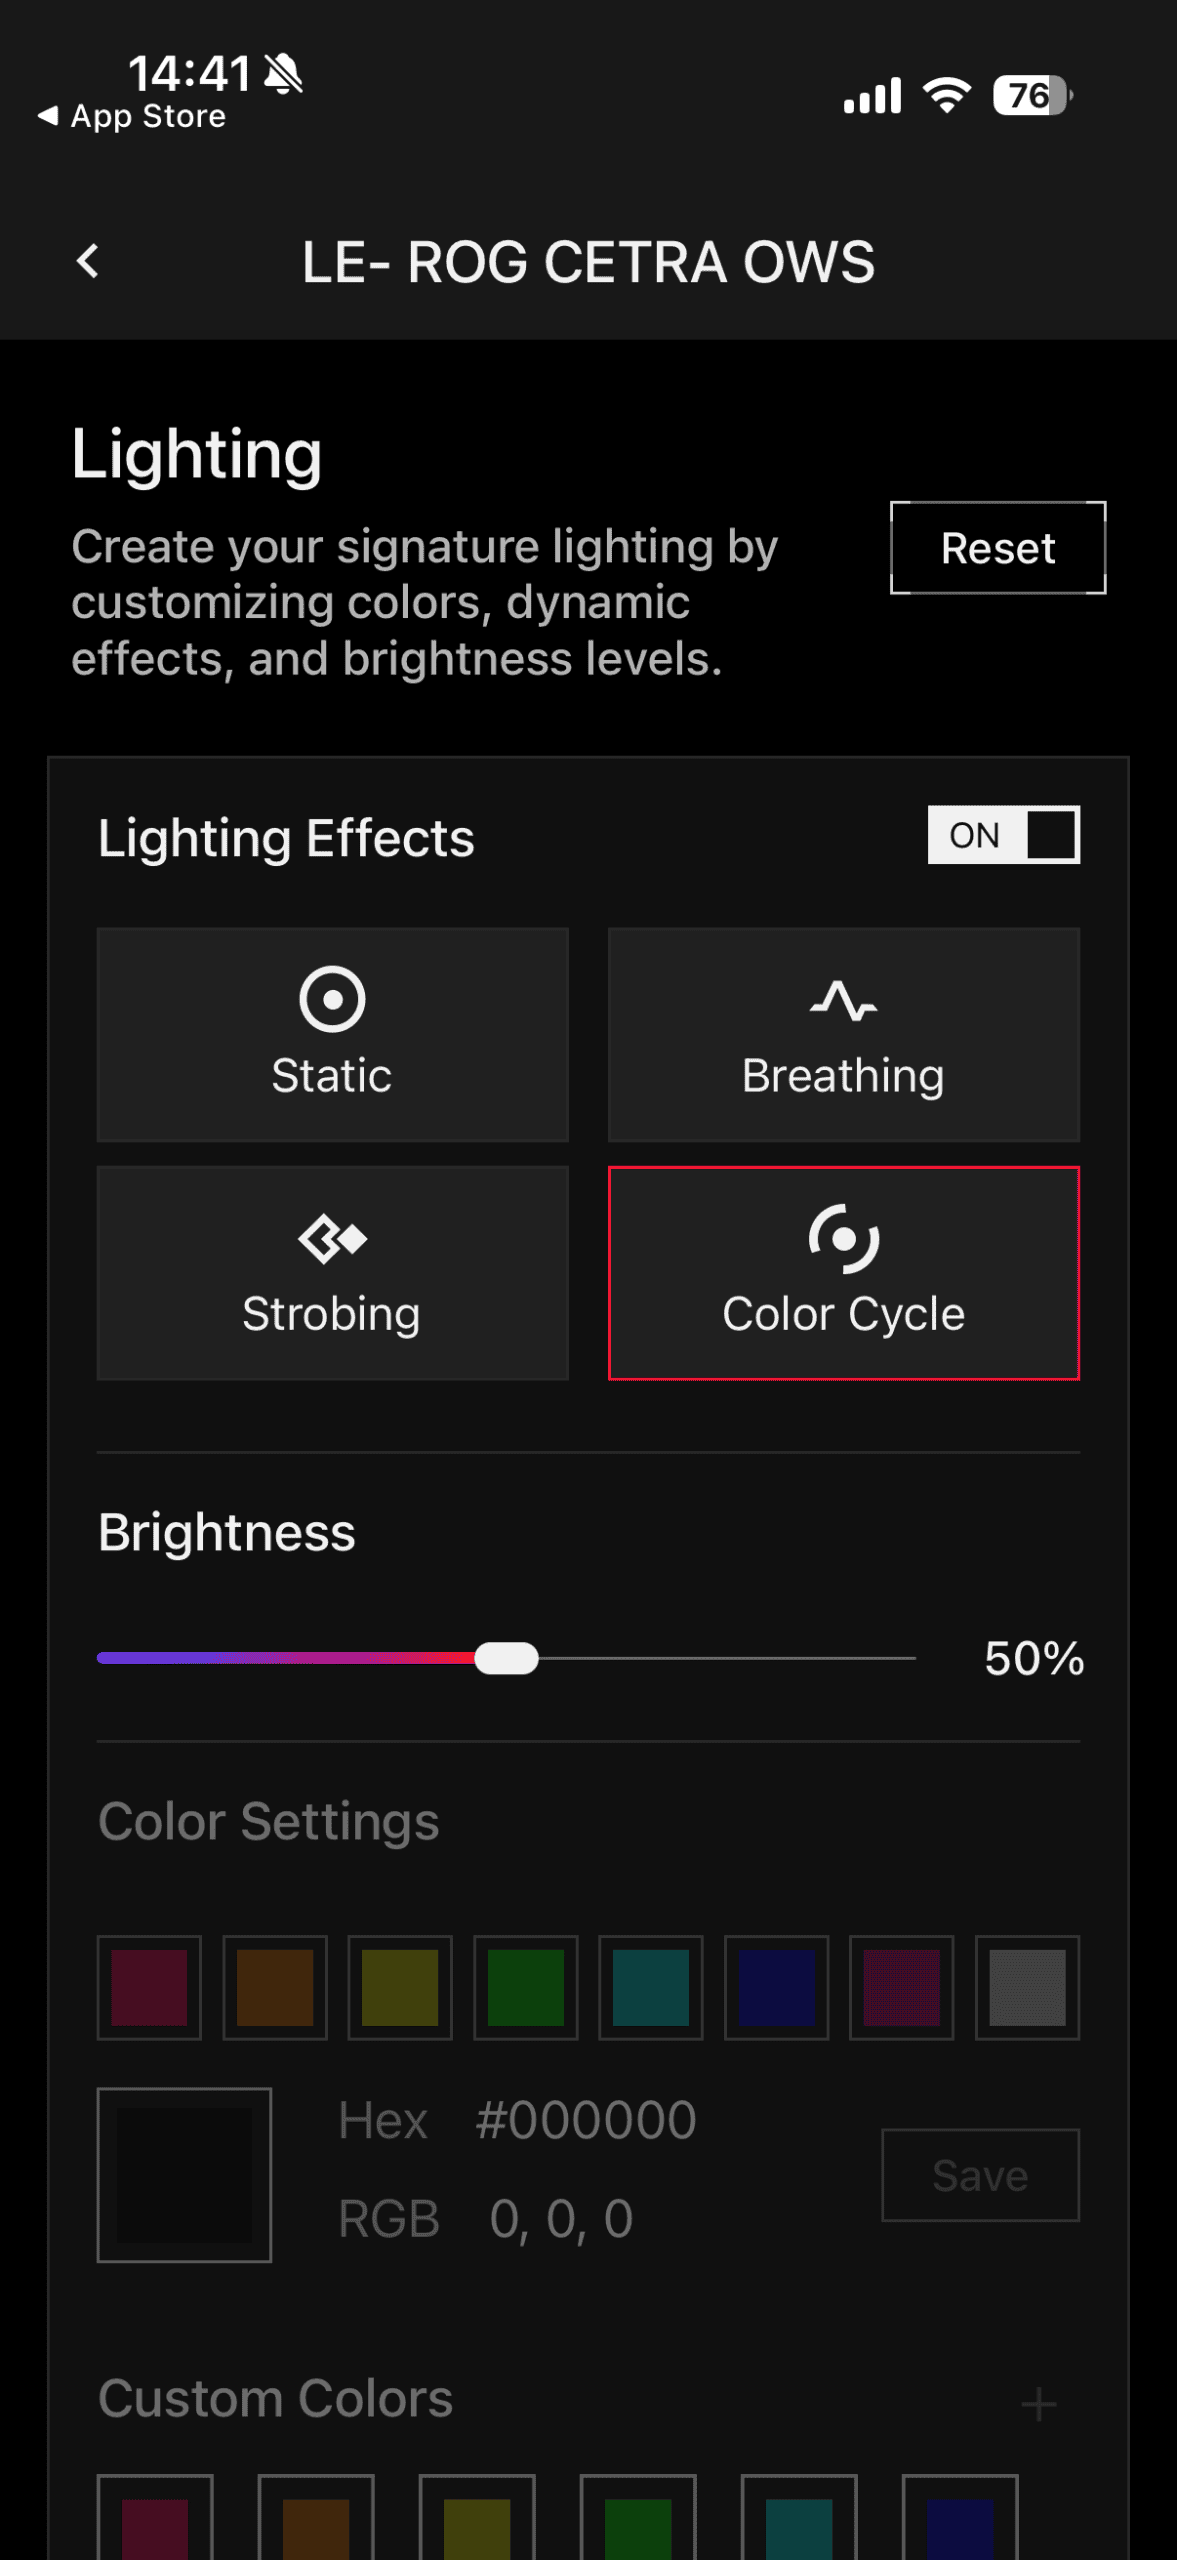Choose the gray preset color swatch

(x=1027, y=1987)
